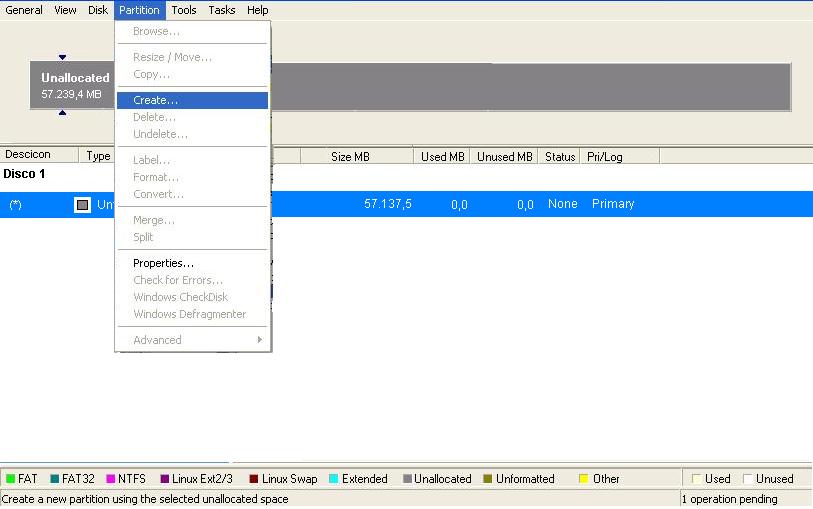Open the Help menu
813x509 pixels.
pyautogui.click(x=257, y=10)
